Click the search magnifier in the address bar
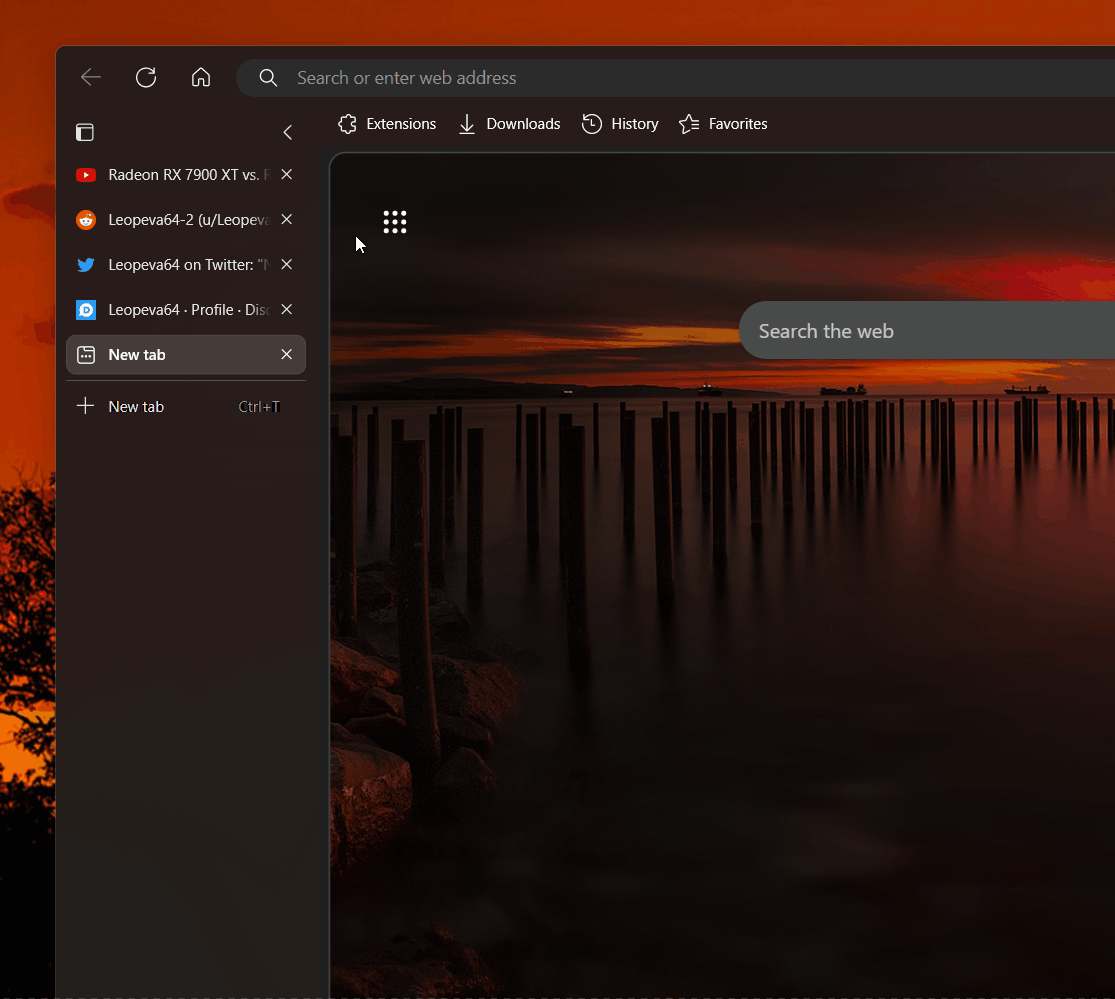Image resolution: width=1115 pixels, height=999 pixels. 268,78
